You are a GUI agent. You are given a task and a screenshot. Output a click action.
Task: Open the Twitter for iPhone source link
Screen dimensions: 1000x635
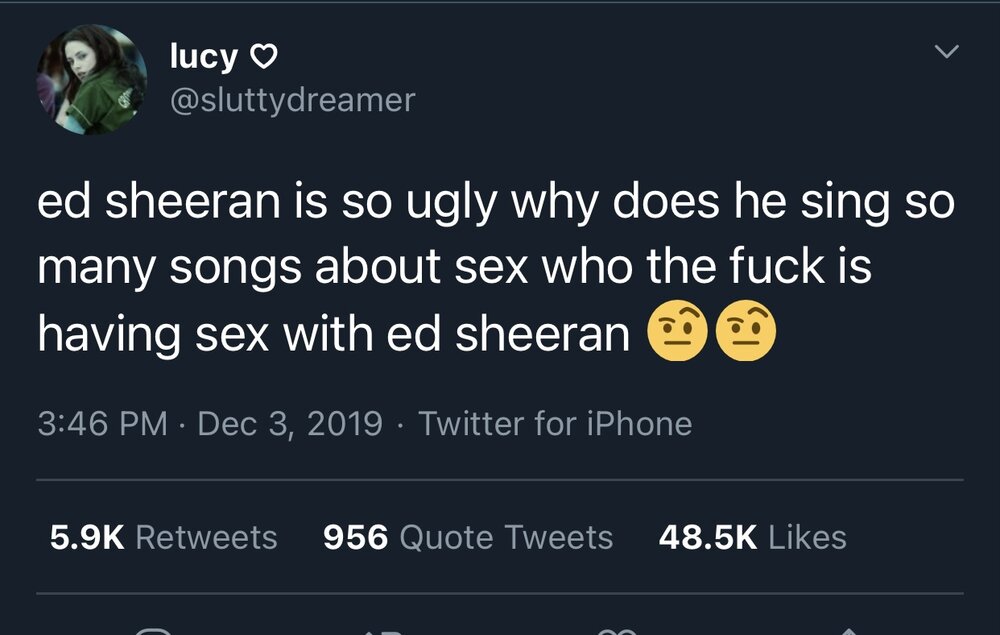pyautogui.click(x=555, y=424)
